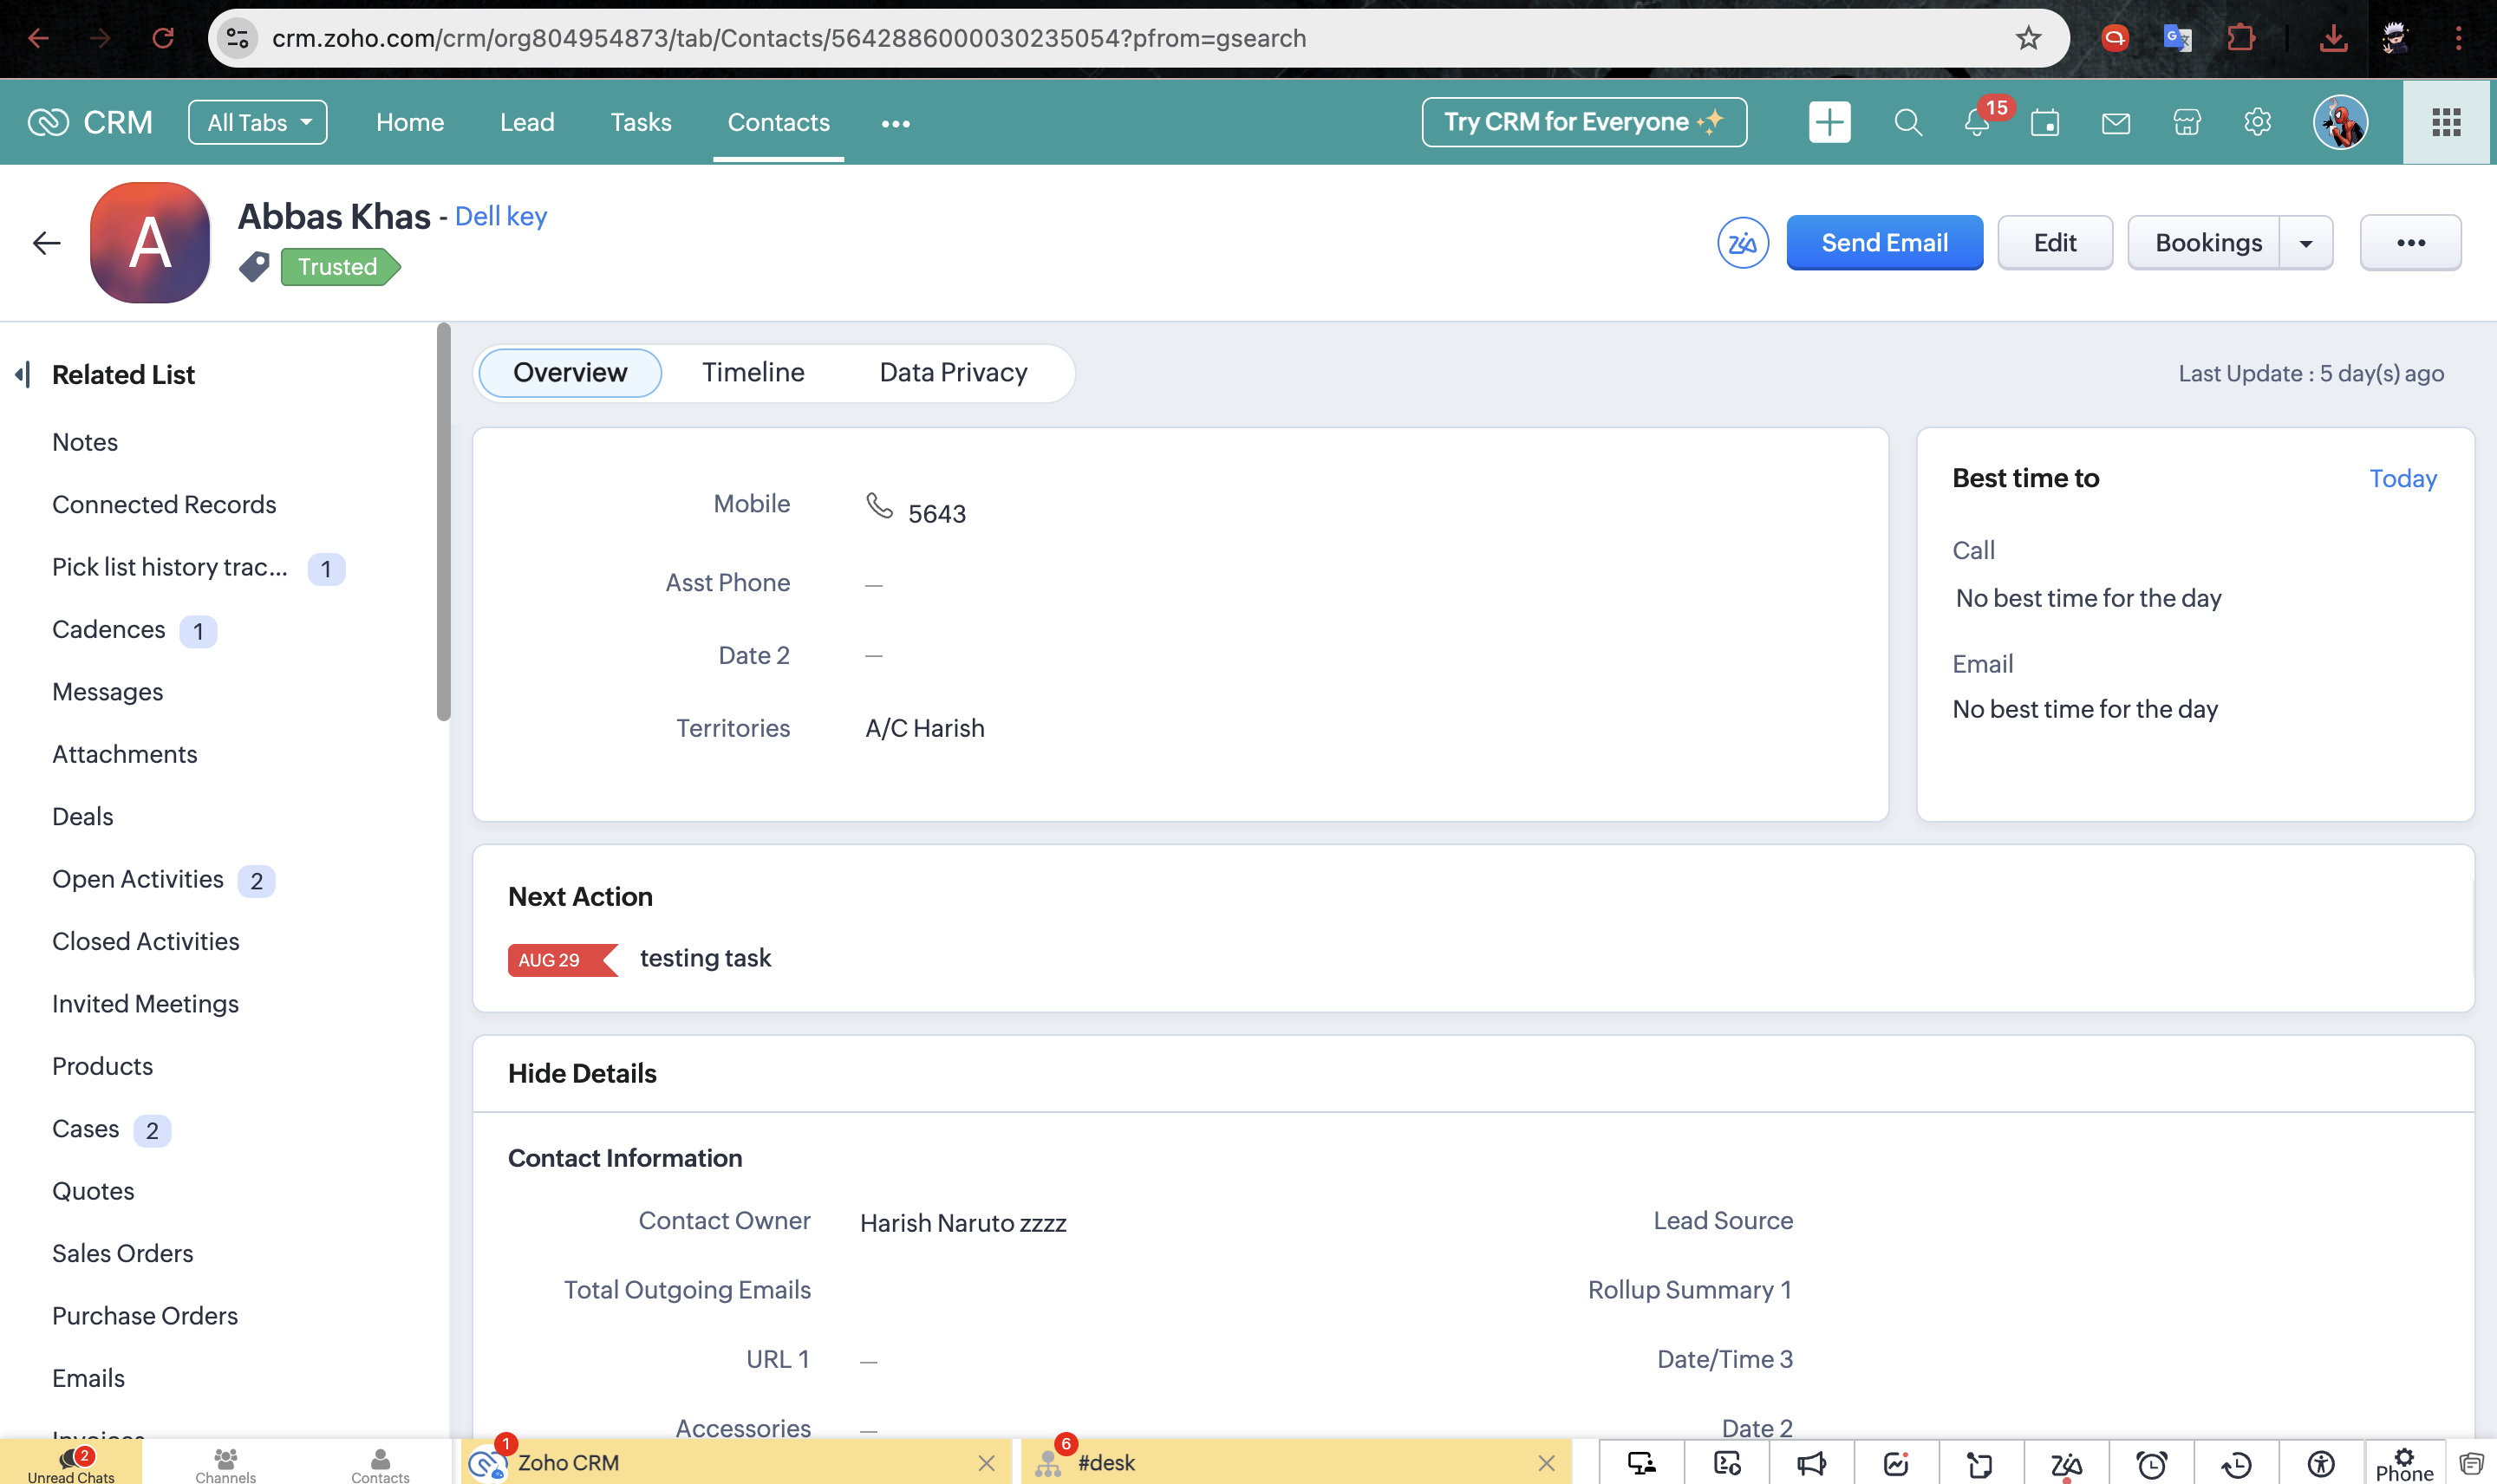The image size is (2497, 1484).
Task: Click the plus create-new icon
Action: tap(1829, 123)
